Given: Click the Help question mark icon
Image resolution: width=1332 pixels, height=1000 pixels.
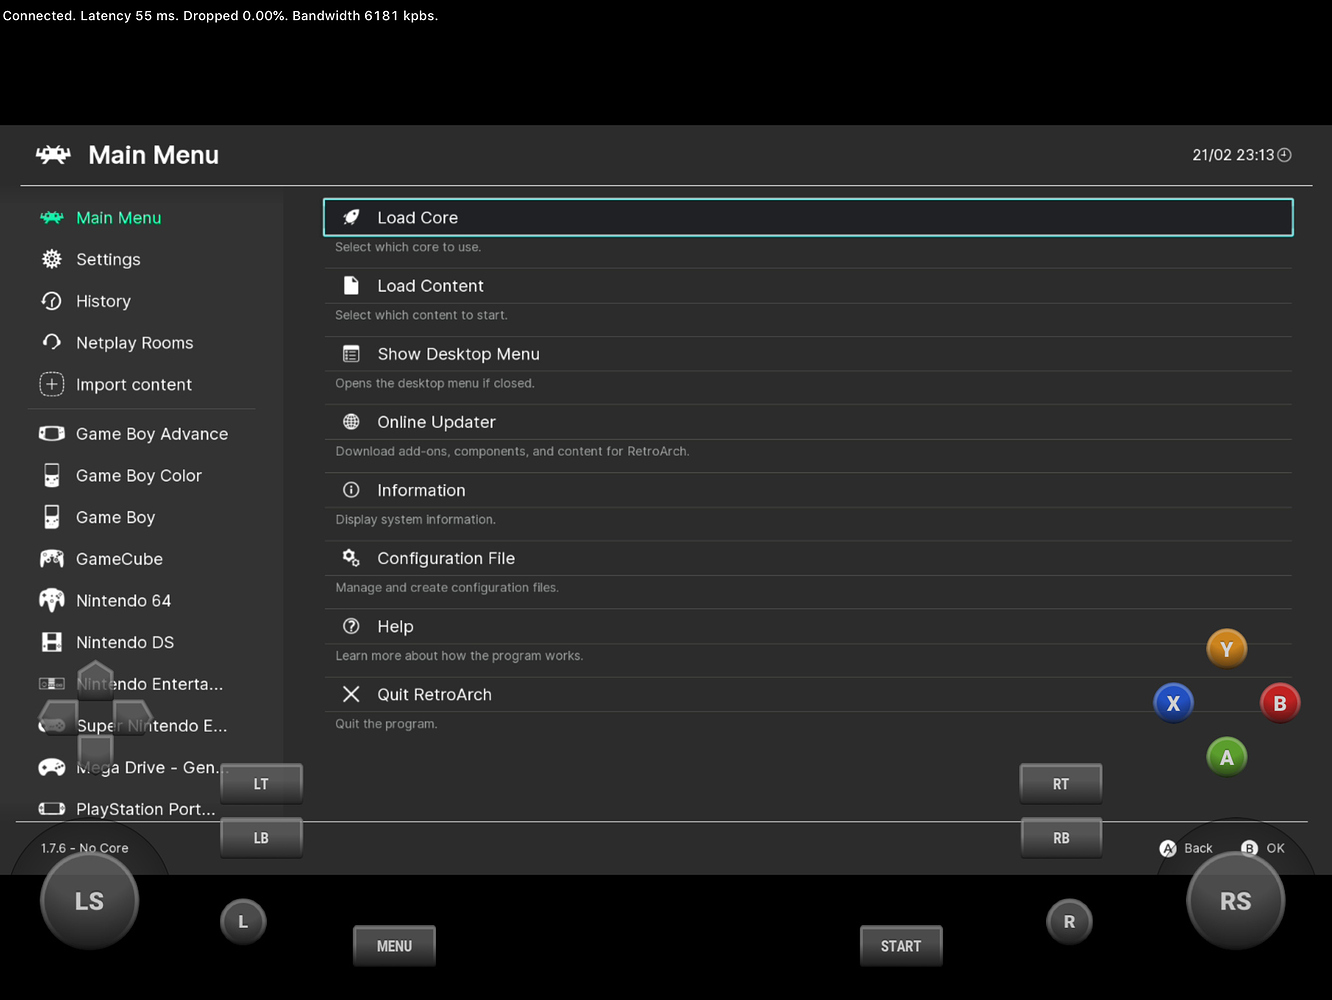Looking at the screenshot, I should [x=351, y=625].
